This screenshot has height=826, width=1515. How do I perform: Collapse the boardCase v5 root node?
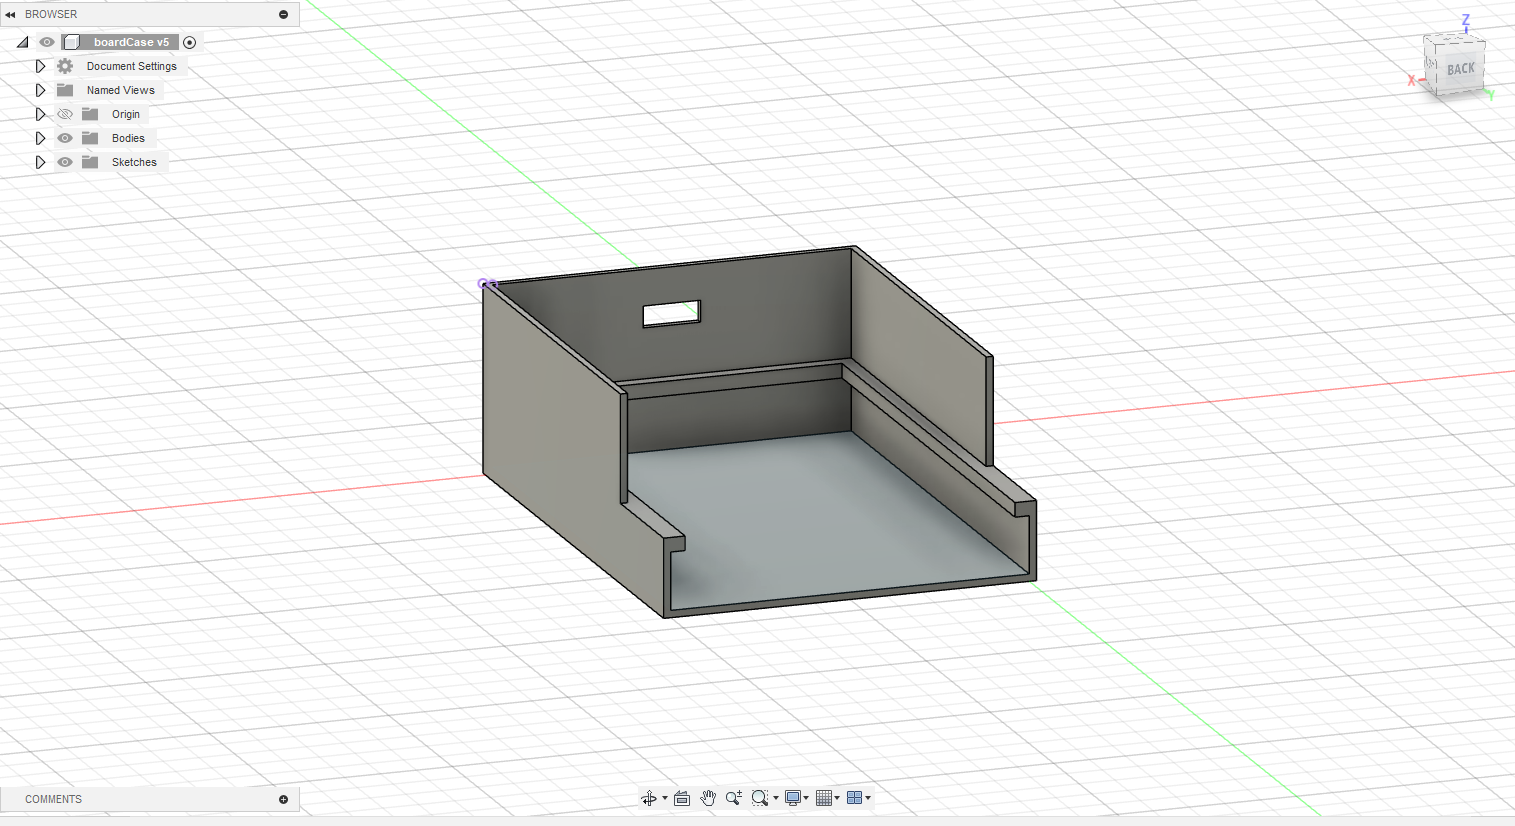[22, 42]
